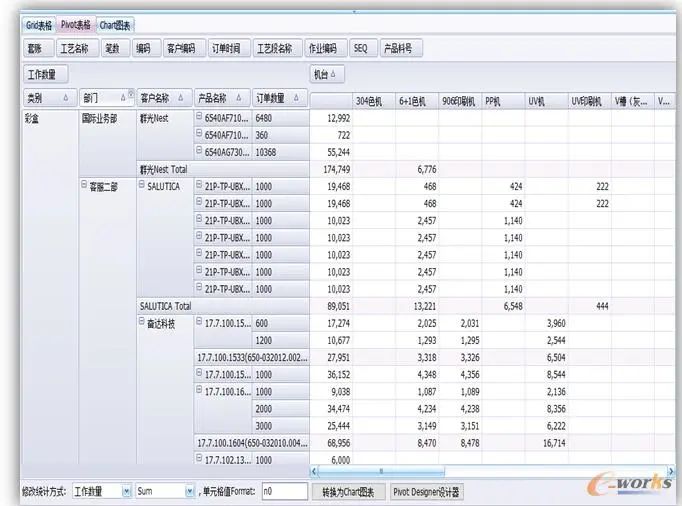
Task: Open the Chart图表 tab
Action: pos(115,24)
